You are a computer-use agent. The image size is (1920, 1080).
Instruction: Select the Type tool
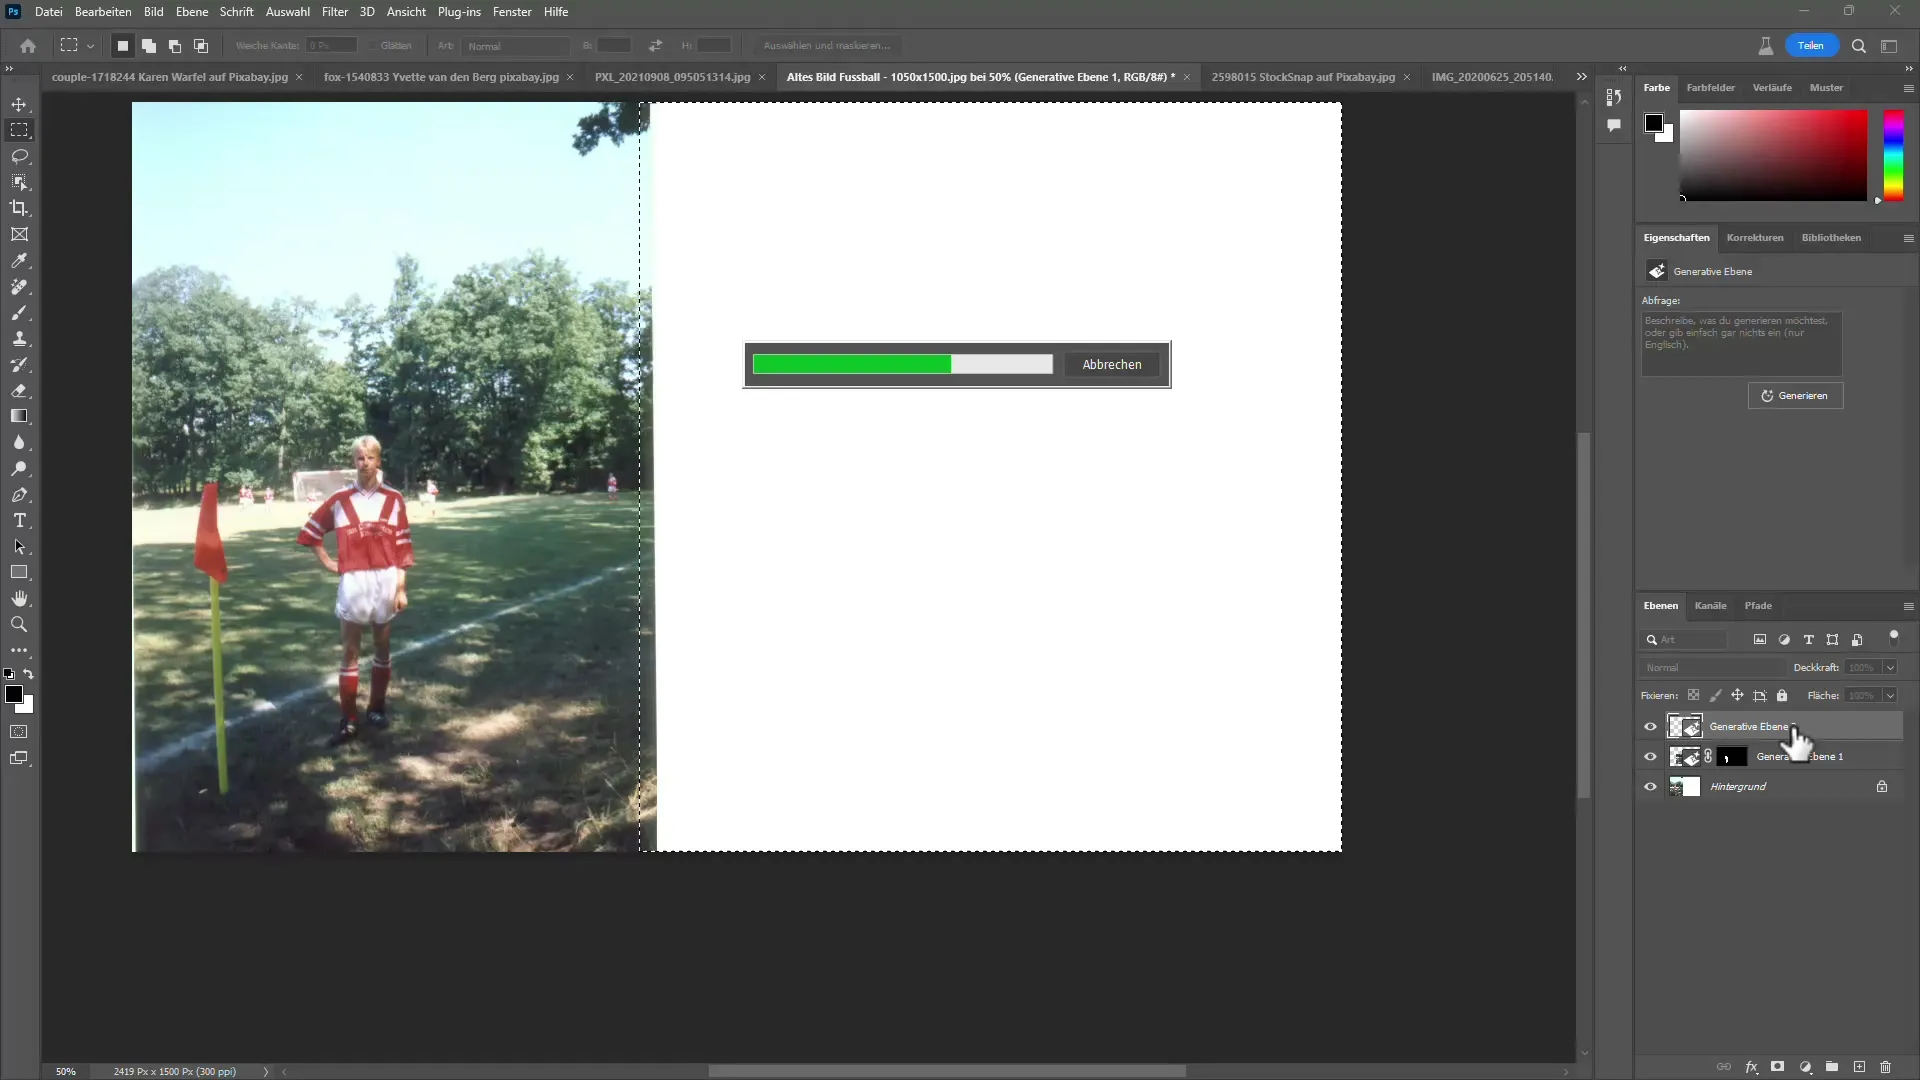click(18, 521)
